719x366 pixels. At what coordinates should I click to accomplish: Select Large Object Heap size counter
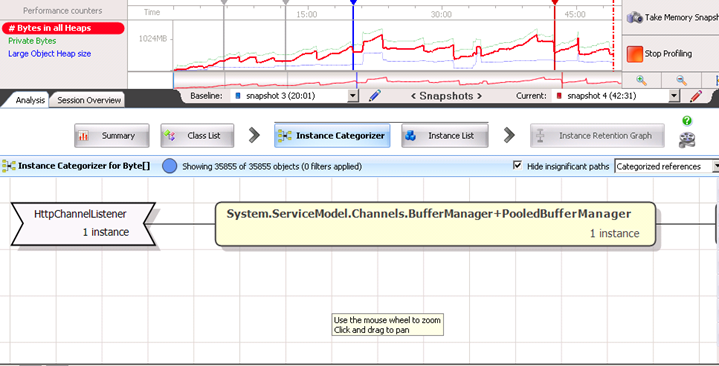[50, 54]
